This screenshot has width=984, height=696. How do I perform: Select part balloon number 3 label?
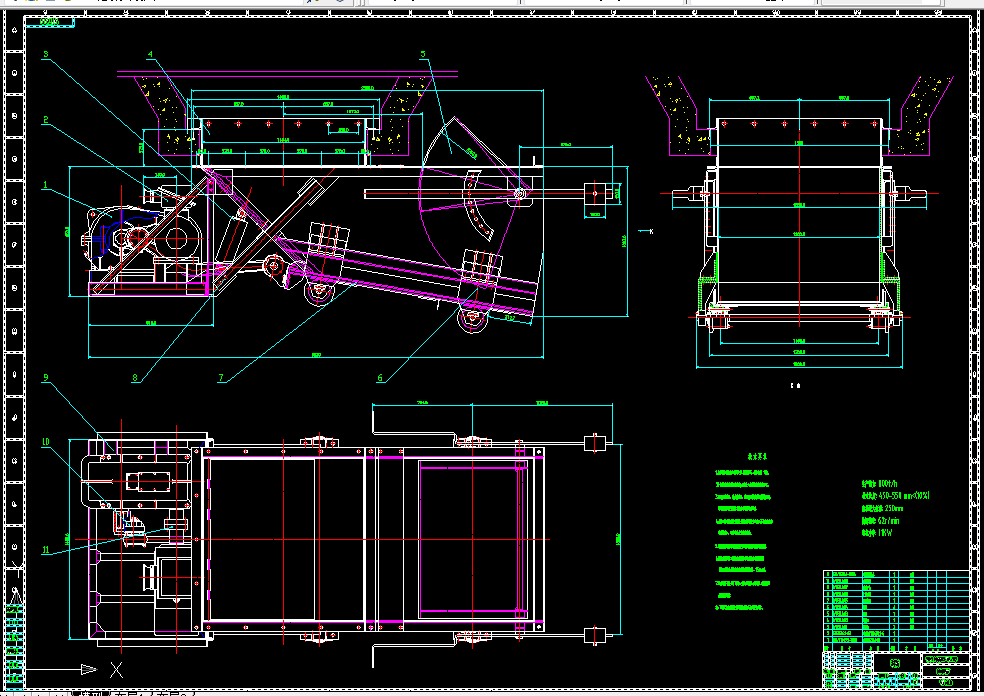click(46, 55)
